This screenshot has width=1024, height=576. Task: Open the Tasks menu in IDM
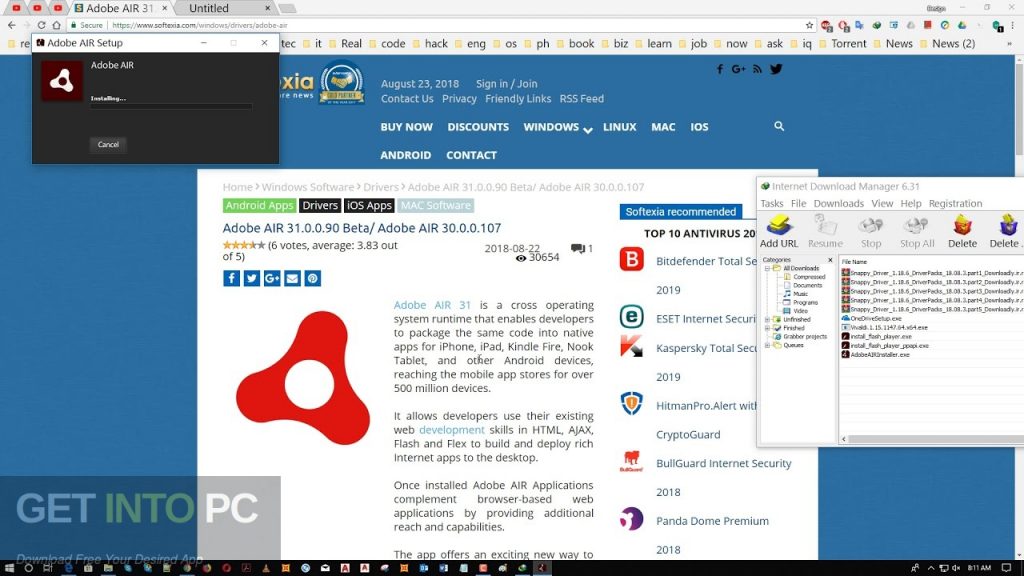coord(771,203)
